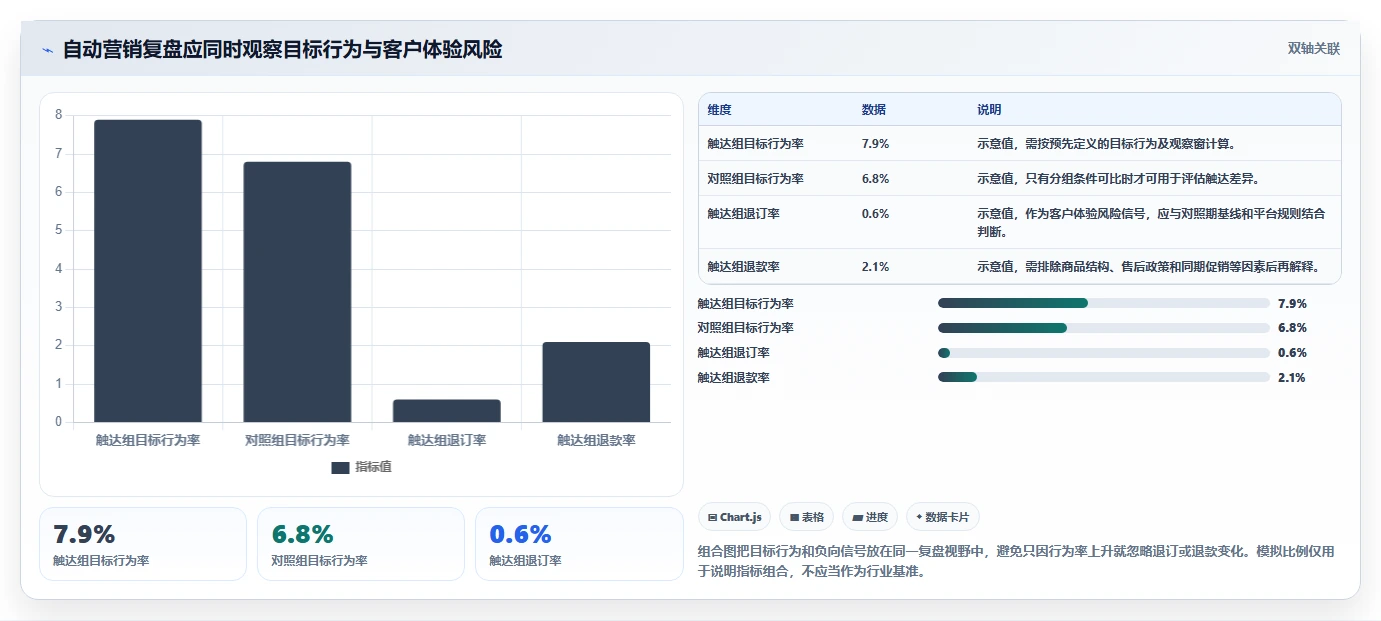Click the 指标值 legend label
Screen dimensions: 1381x621
(x=373, y=467)
